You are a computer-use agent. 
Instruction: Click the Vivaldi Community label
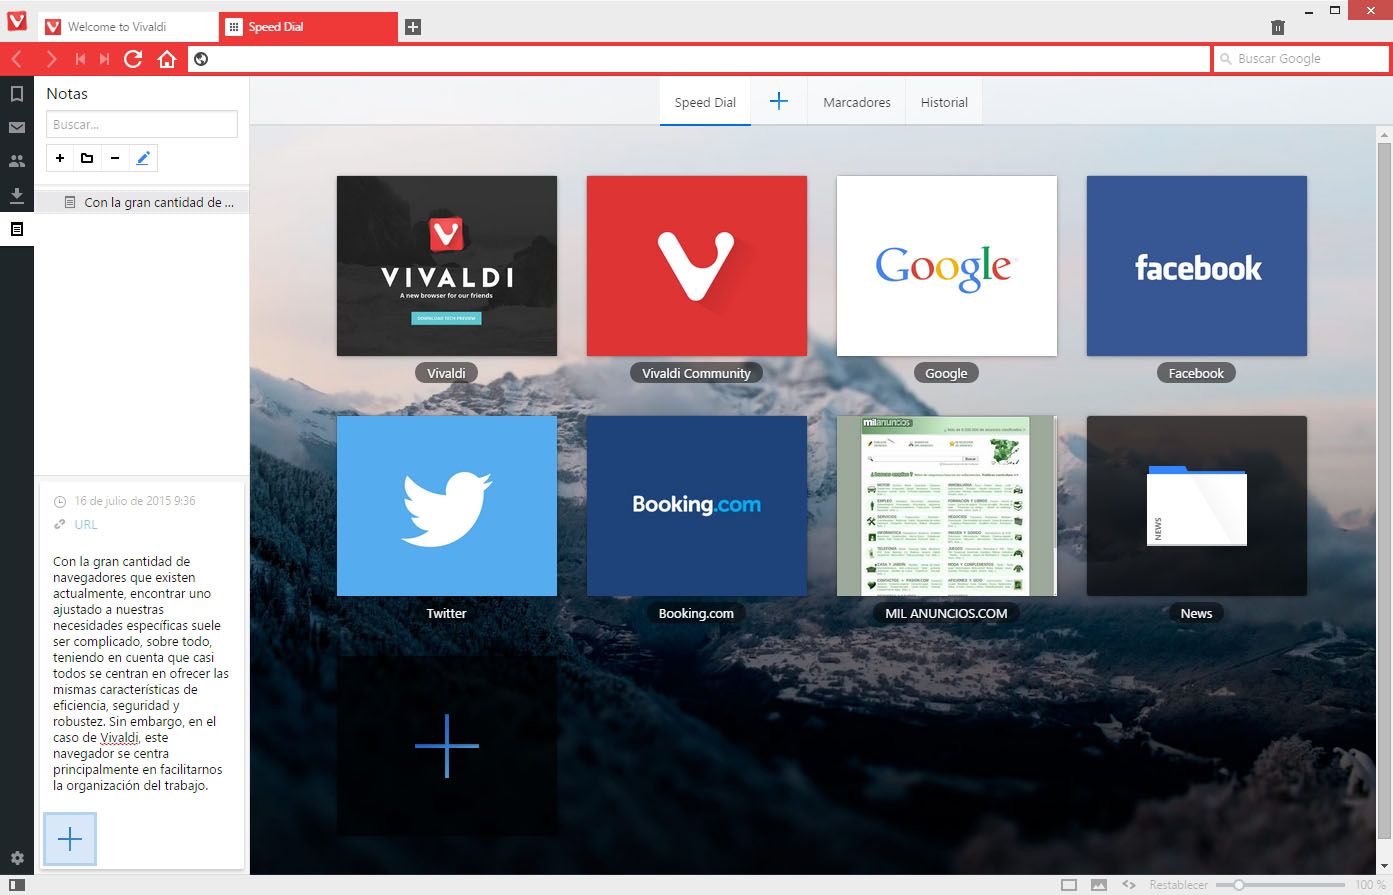[696, 373]
